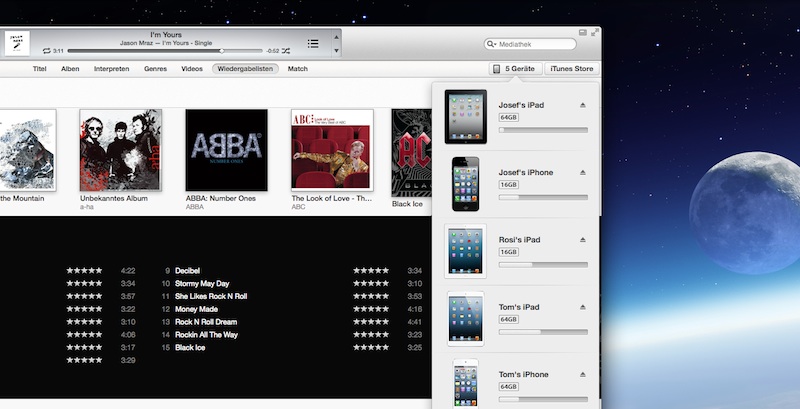Select the Wiedergabelisten tab
Image resolution: width=800 pixels, height=409 pixels.
(245, 69)
